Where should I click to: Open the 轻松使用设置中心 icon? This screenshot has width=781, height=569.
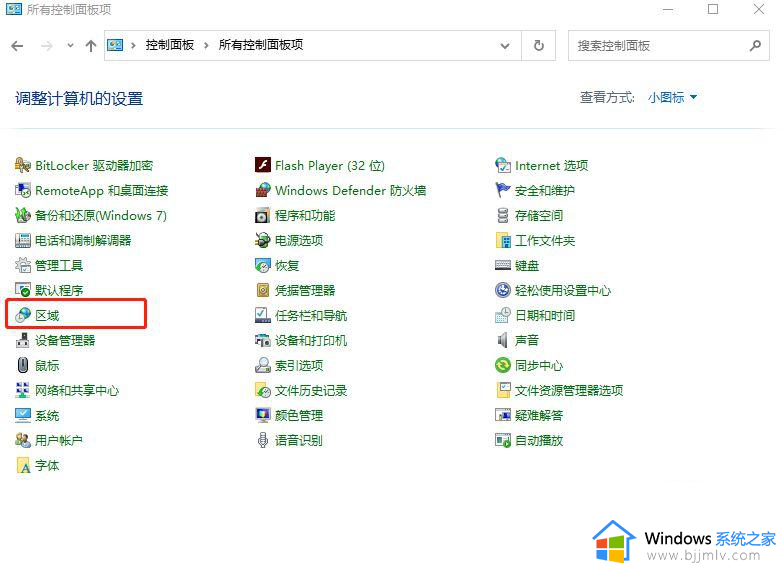(x=503, y=290)
